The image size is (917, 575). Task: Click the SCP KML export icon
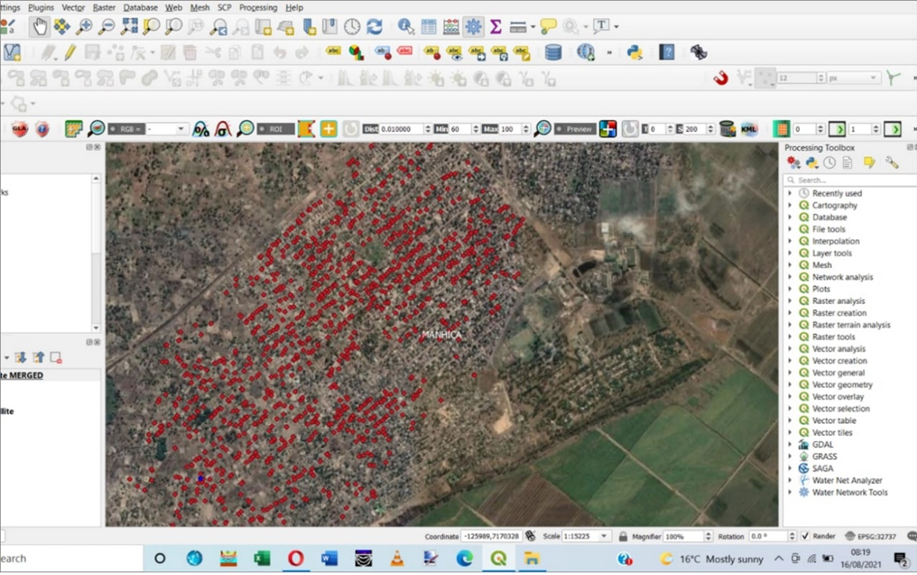pos(749,129)
